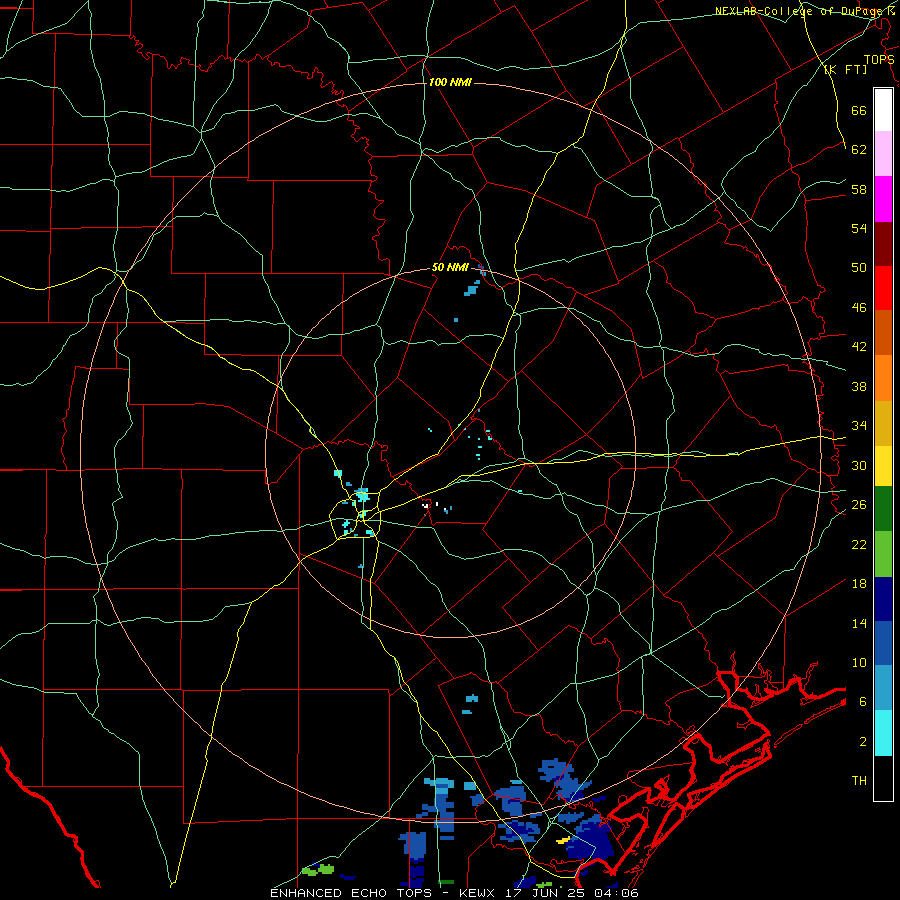The width and height of the screenshot is (900, 900).
Task: Click the black TH legend block
Action: 883,778
